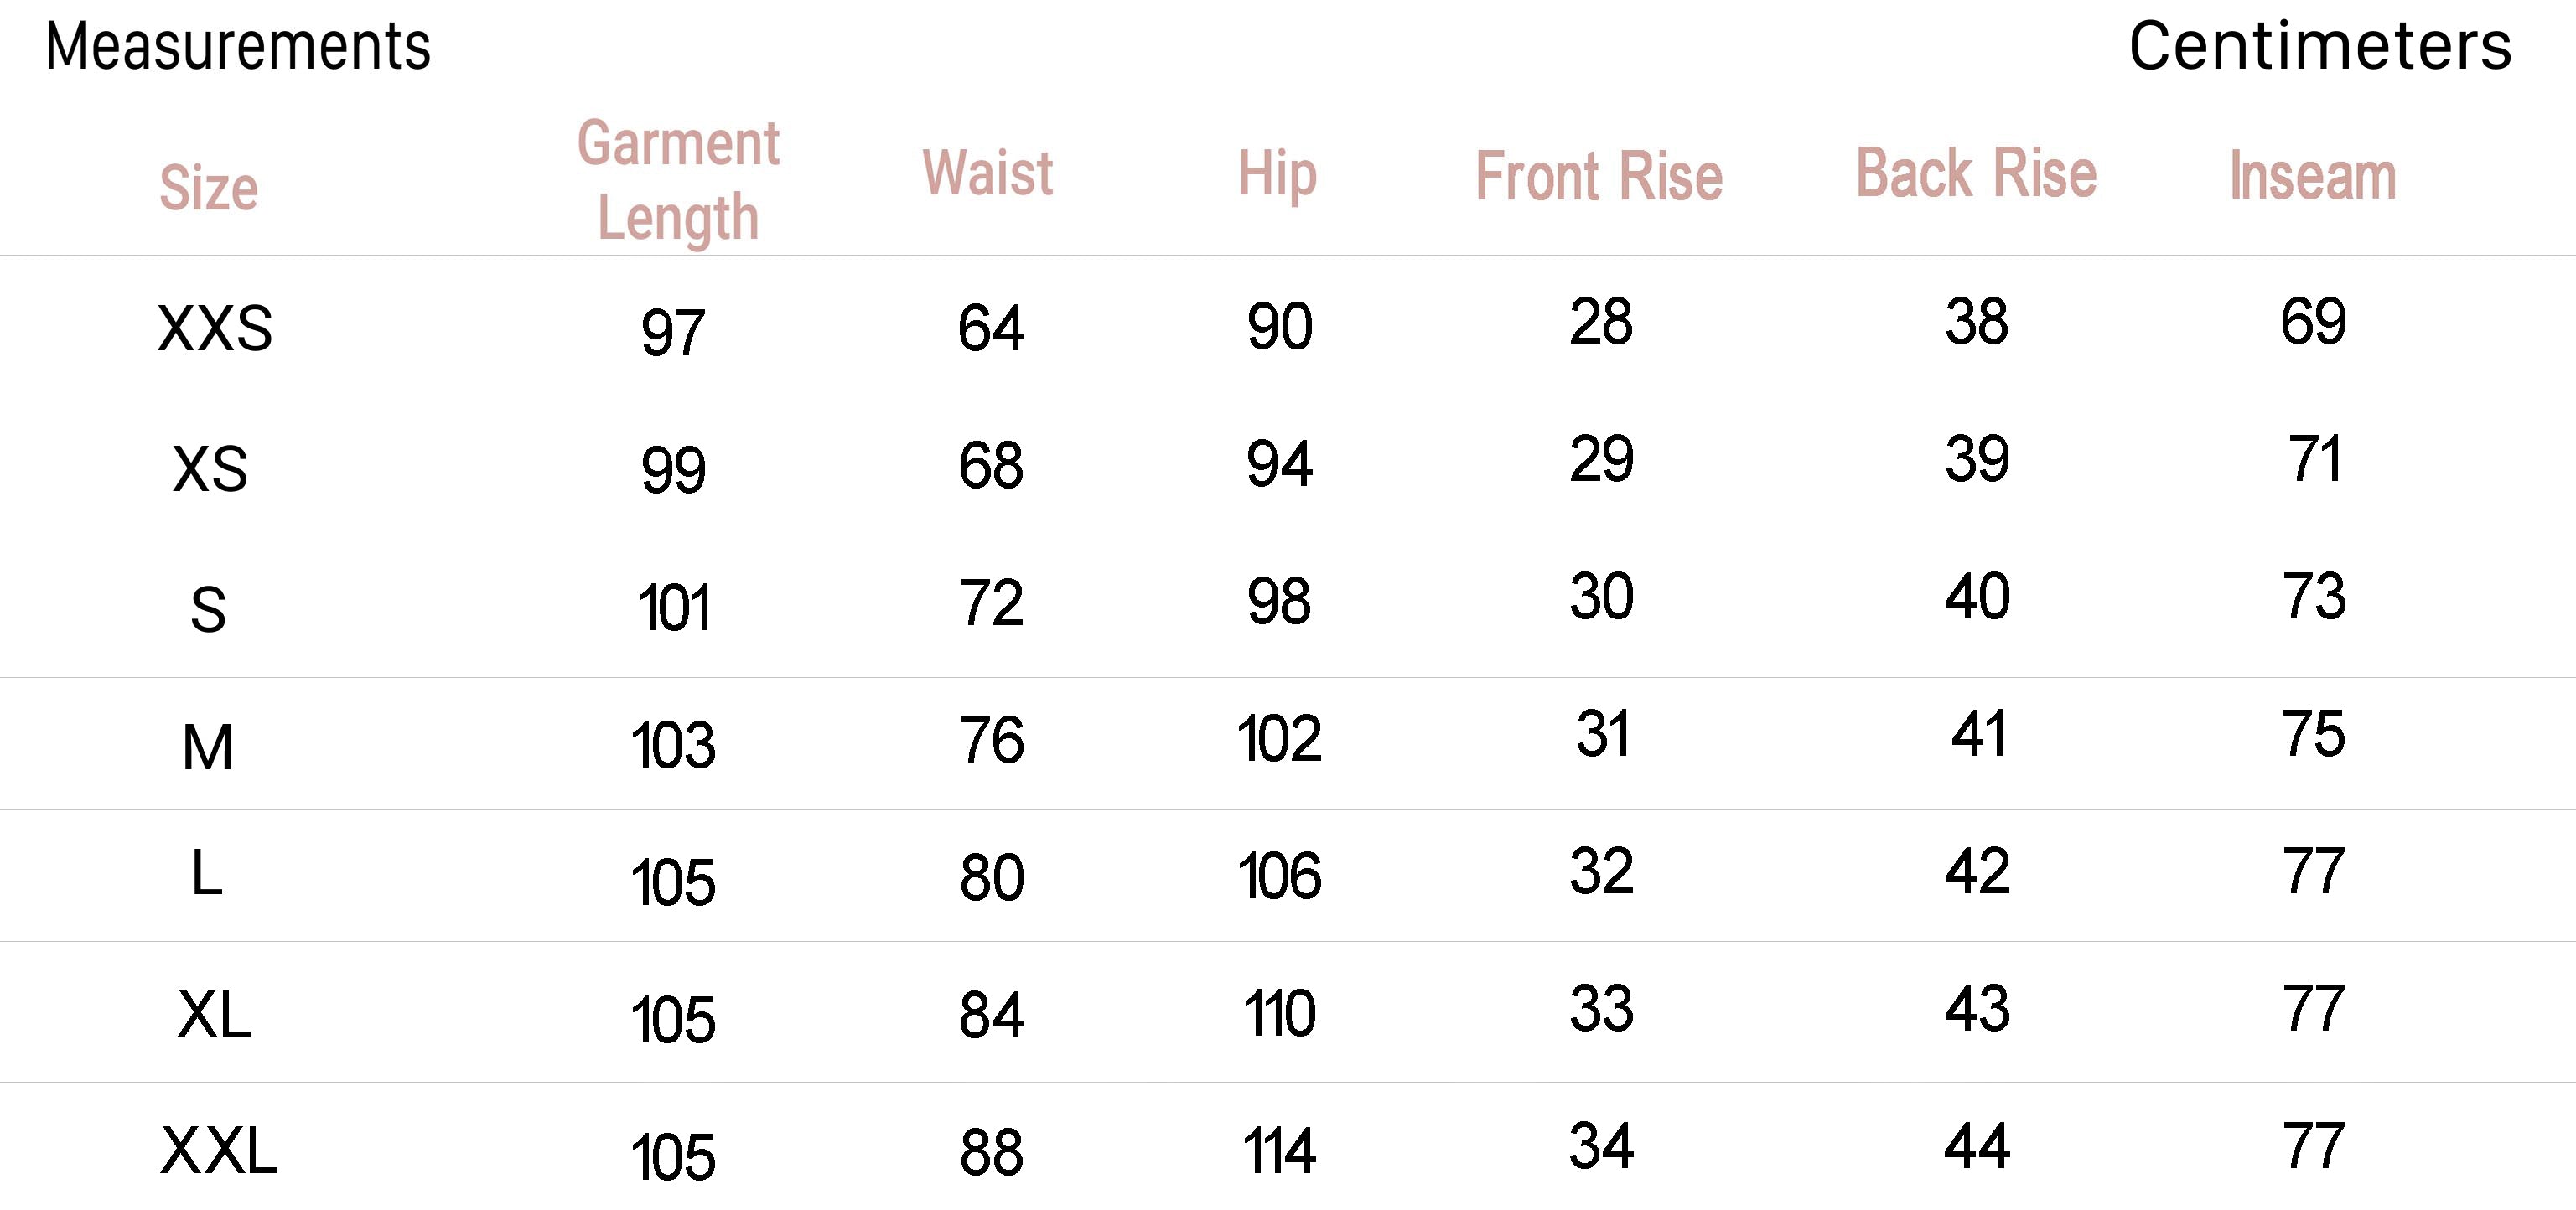This screenshot has width=2576, height=1210.
Task: Select the Back Rise column header
Action: click(x=1976, y=173)
